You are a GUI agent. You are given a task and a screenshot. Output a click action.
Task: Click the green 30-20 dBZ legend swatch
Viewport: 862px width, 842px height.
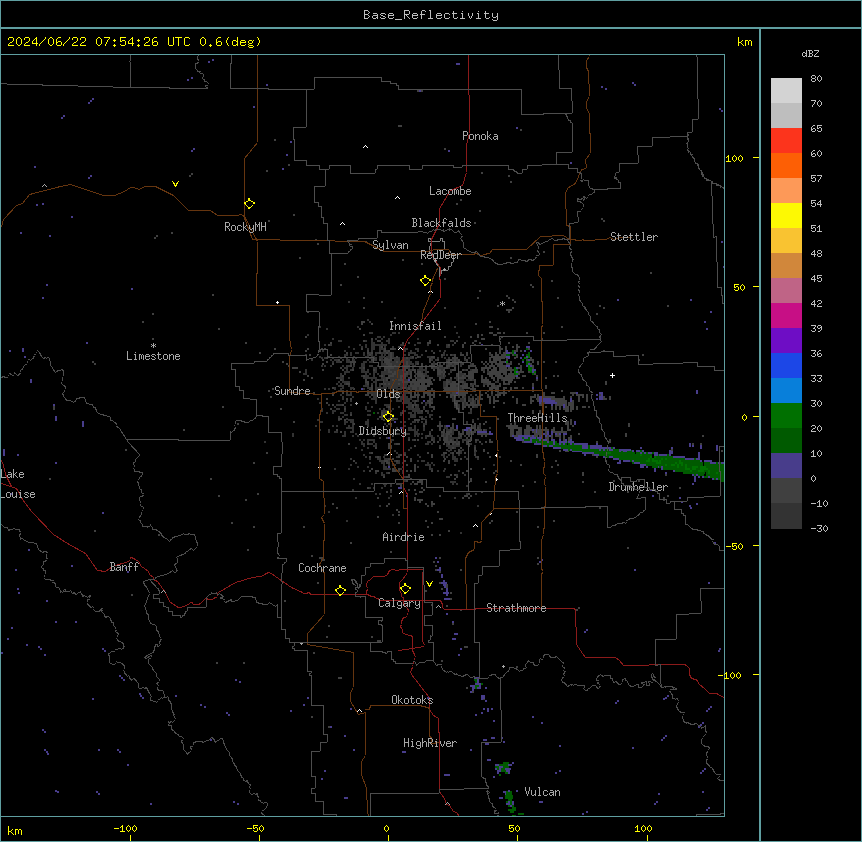pos(786,416)
